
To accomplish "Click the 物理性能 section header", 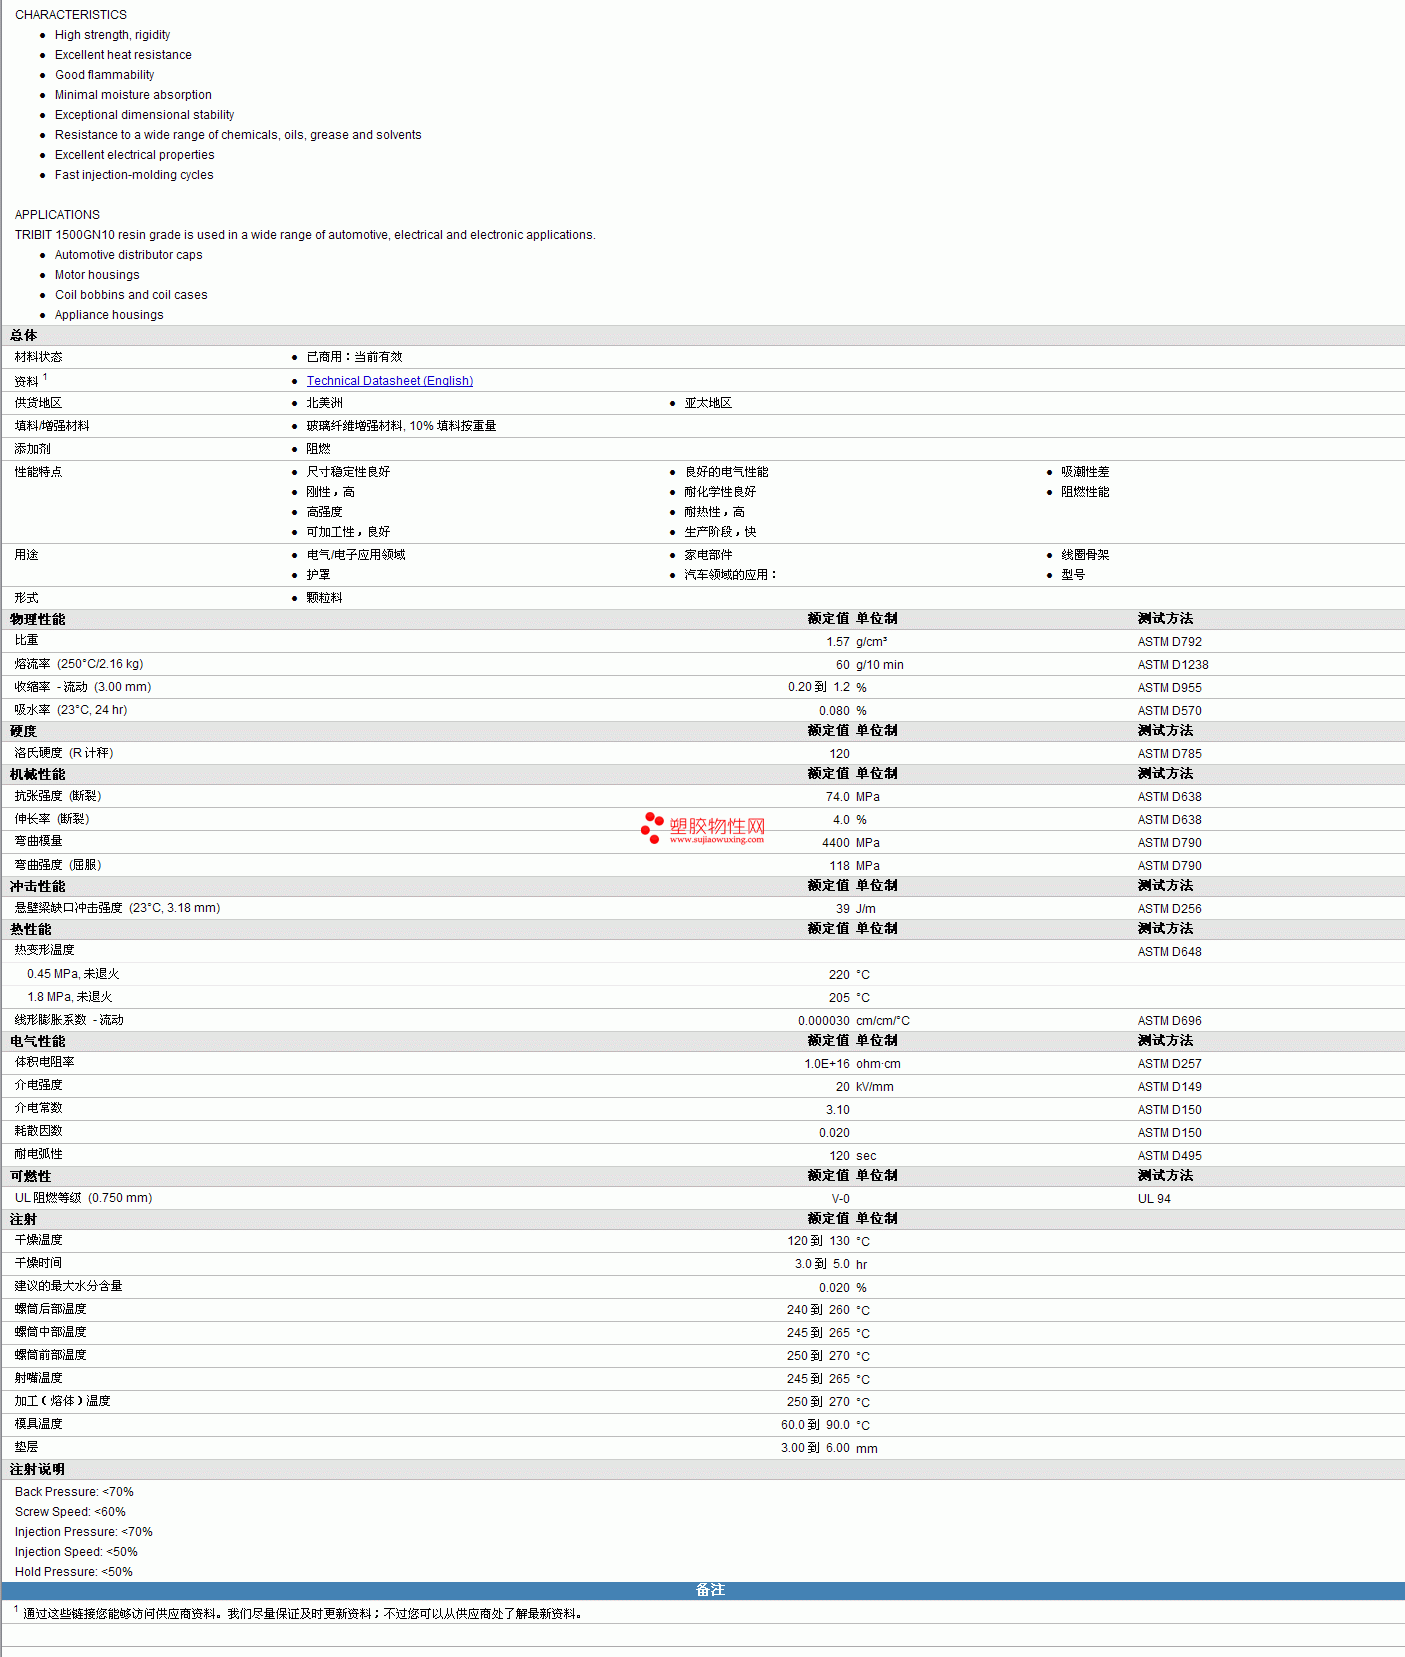I will pyautogui.click(x=37, y=620).
